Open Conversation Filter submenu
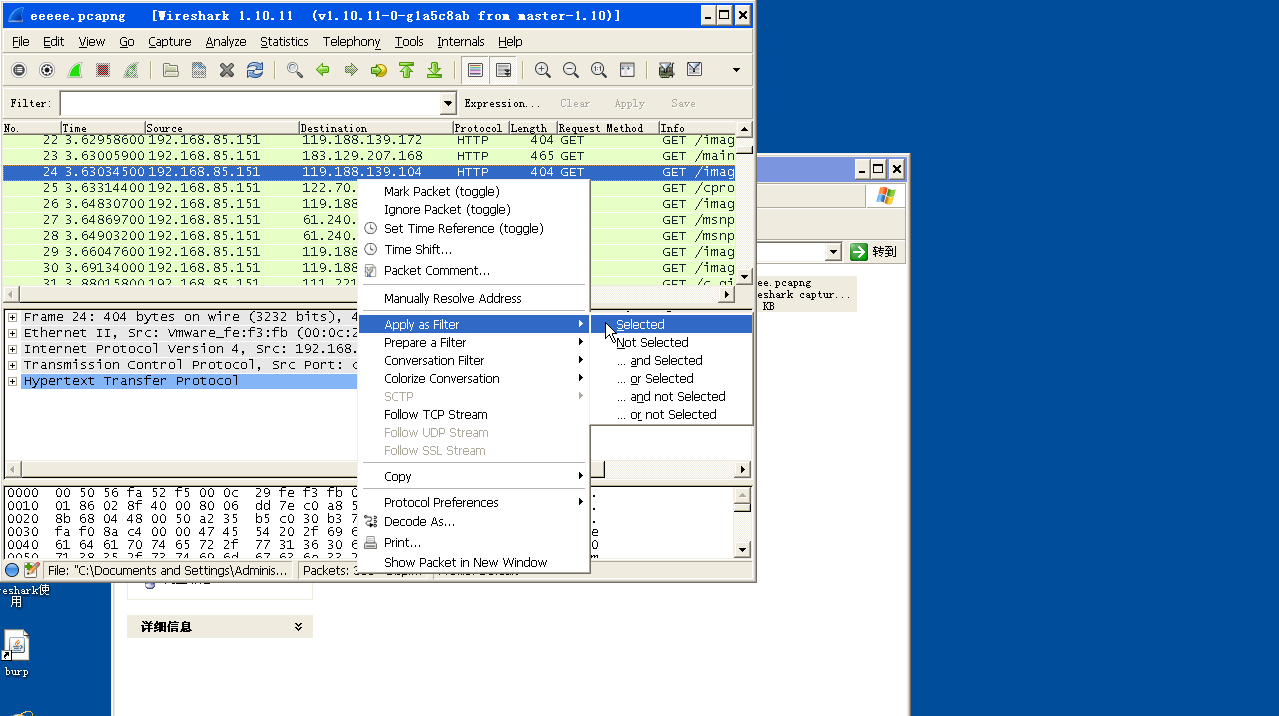1279x716 pixels. click(x=473, y=361)
